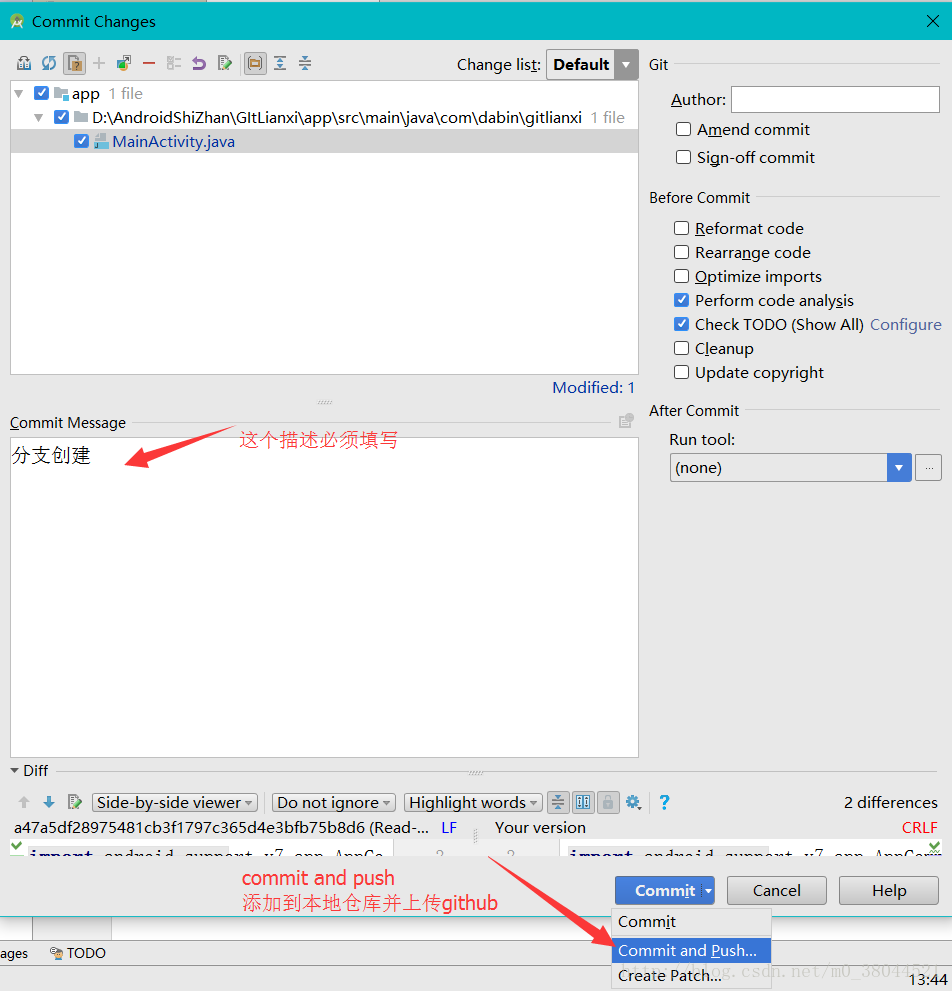The image size is (952, 991).
Task: Click the red Remove minus icon
Action: (x=149, y=63)
